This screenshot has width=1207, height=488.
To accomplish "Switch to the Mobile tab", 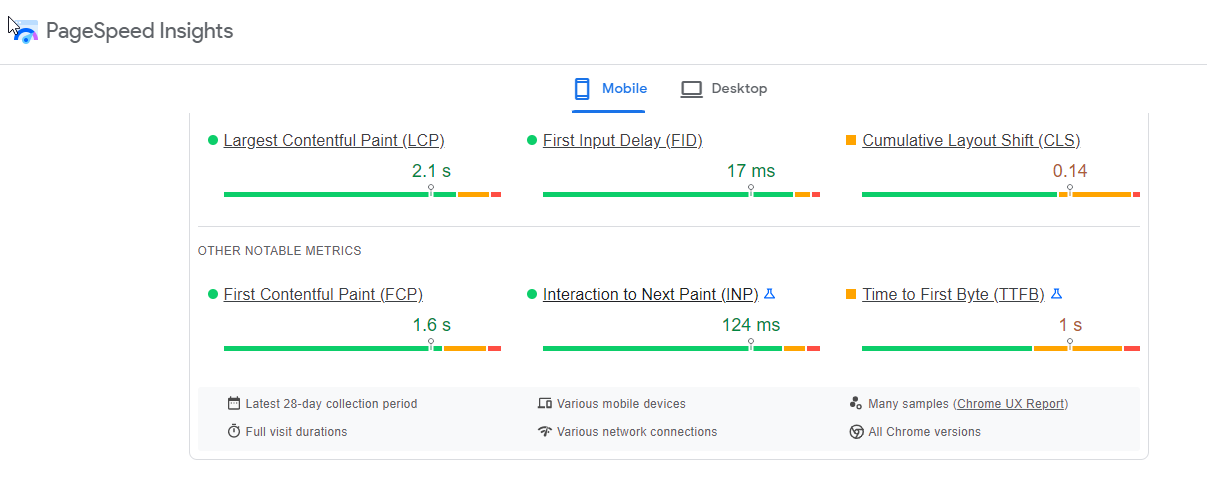I will tap(610, 89).
